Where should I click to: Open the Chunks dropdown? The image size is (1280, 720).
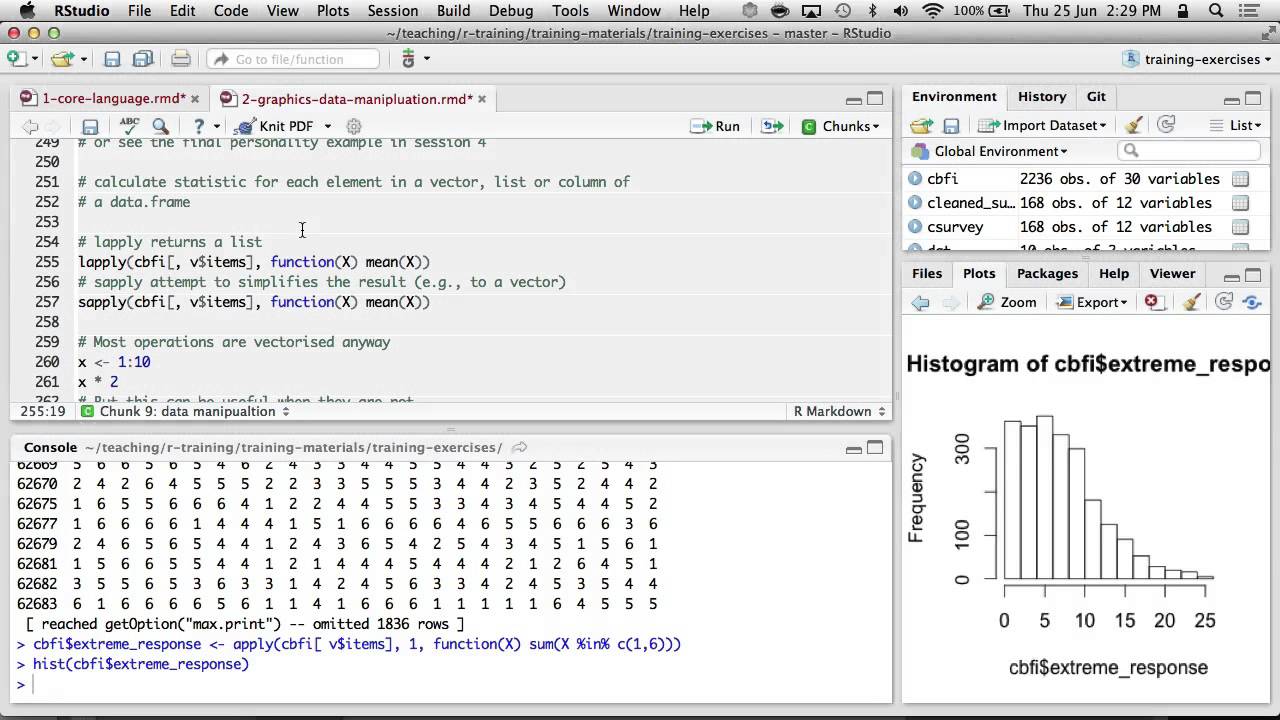point(841,126)
